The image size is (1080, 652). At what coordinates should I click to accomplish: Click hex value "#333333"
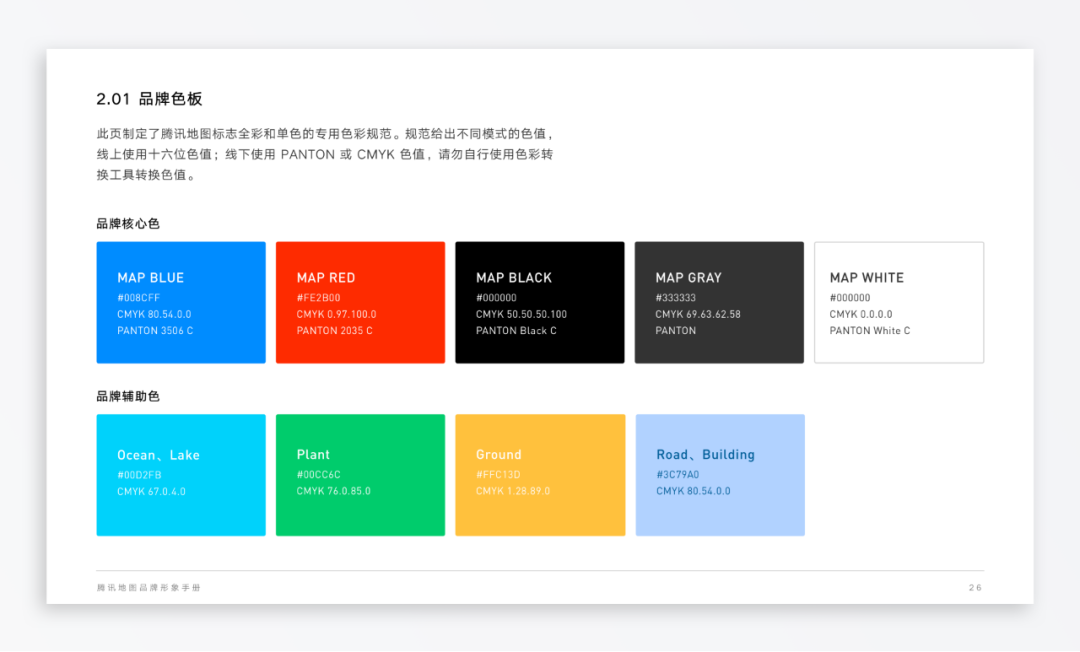coord(676,298)
